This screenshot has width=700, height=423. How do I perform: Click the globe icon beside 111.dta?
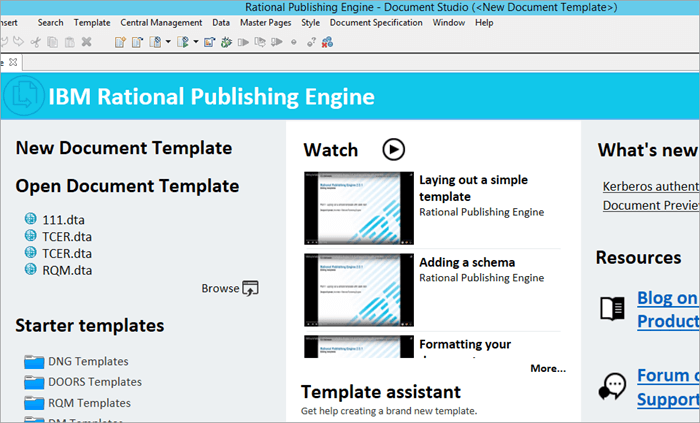30,219
